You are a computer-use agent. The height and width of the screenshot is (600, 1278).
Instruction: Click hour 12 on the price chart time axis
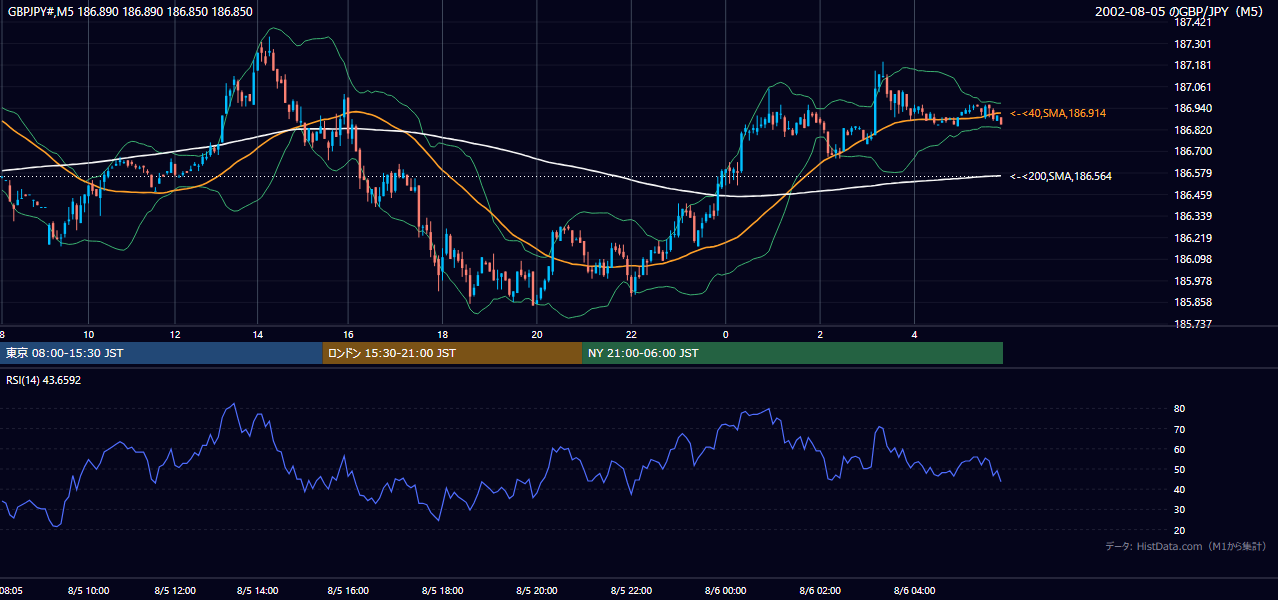click(x=175, y=334)
